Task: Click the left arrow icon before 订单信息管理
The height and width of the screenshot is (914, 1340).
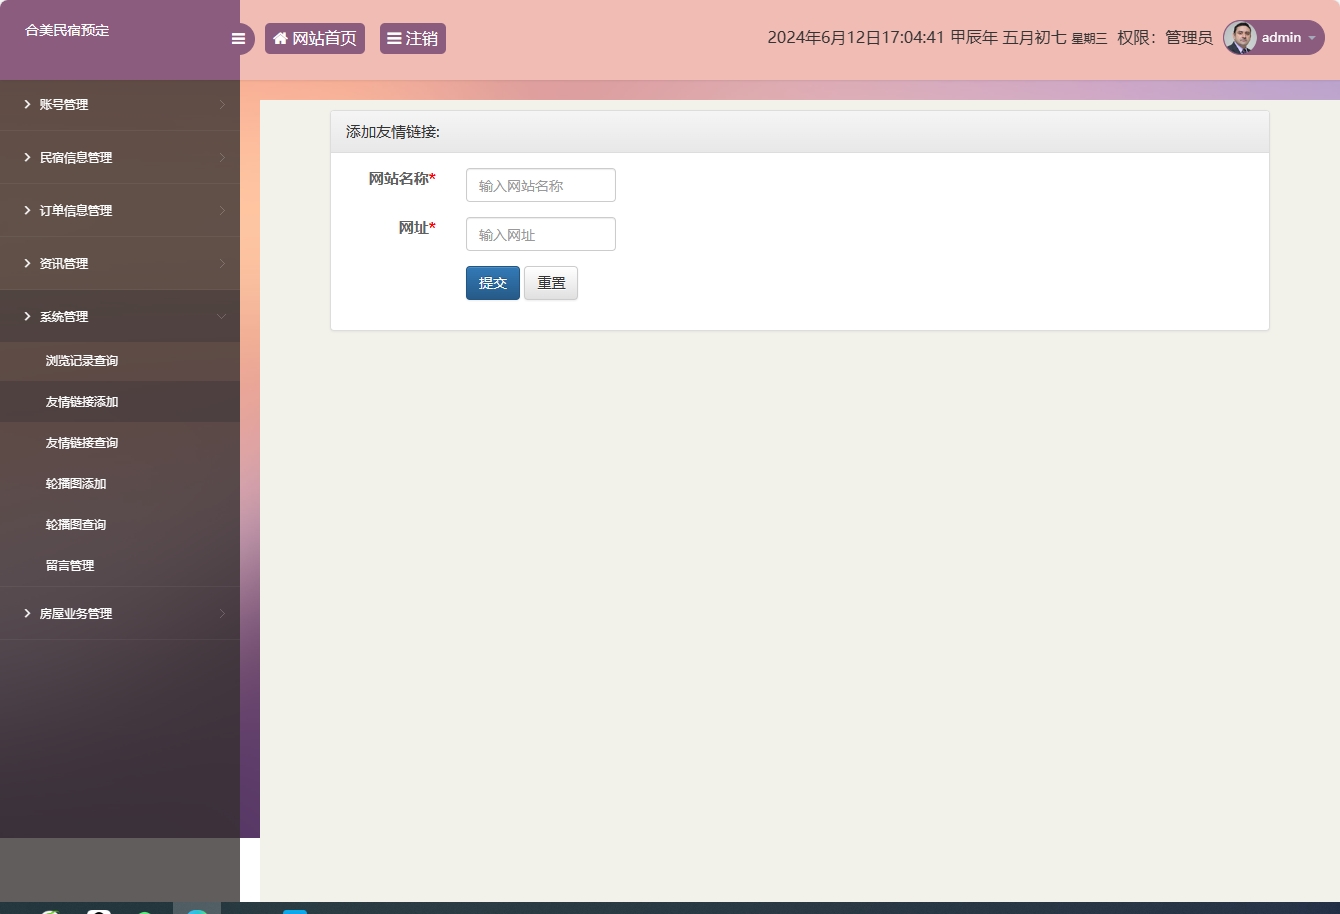Action: tap(28, 210)
